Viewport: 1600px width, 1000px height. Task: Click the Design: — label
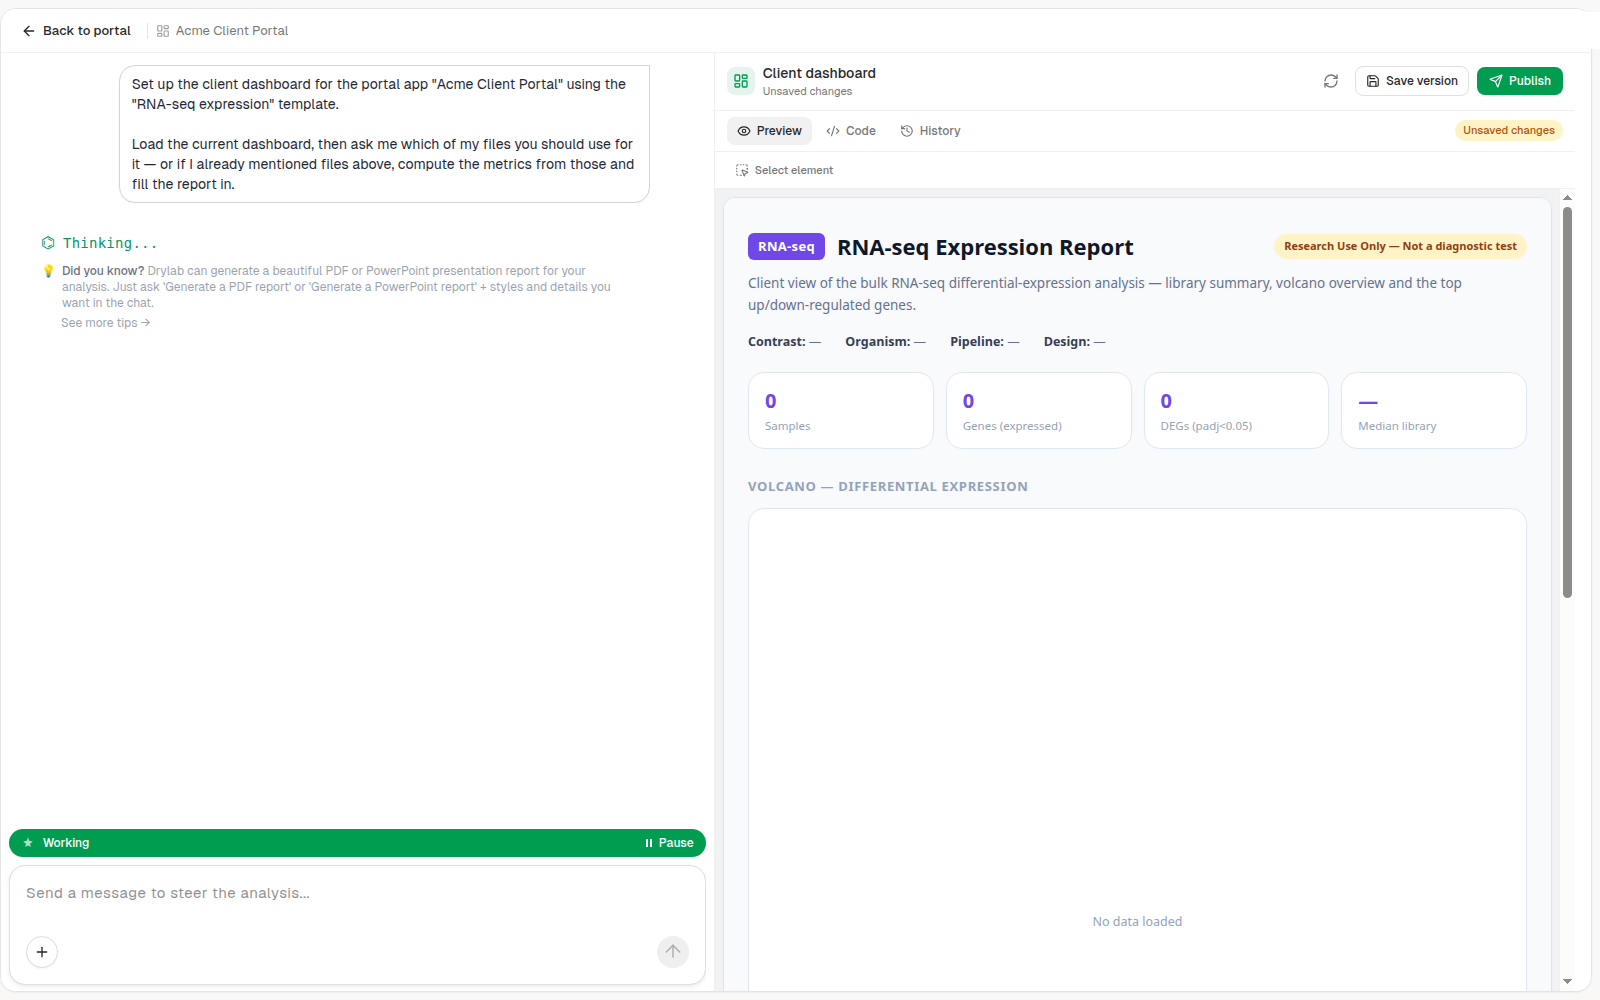(1074, 342)
